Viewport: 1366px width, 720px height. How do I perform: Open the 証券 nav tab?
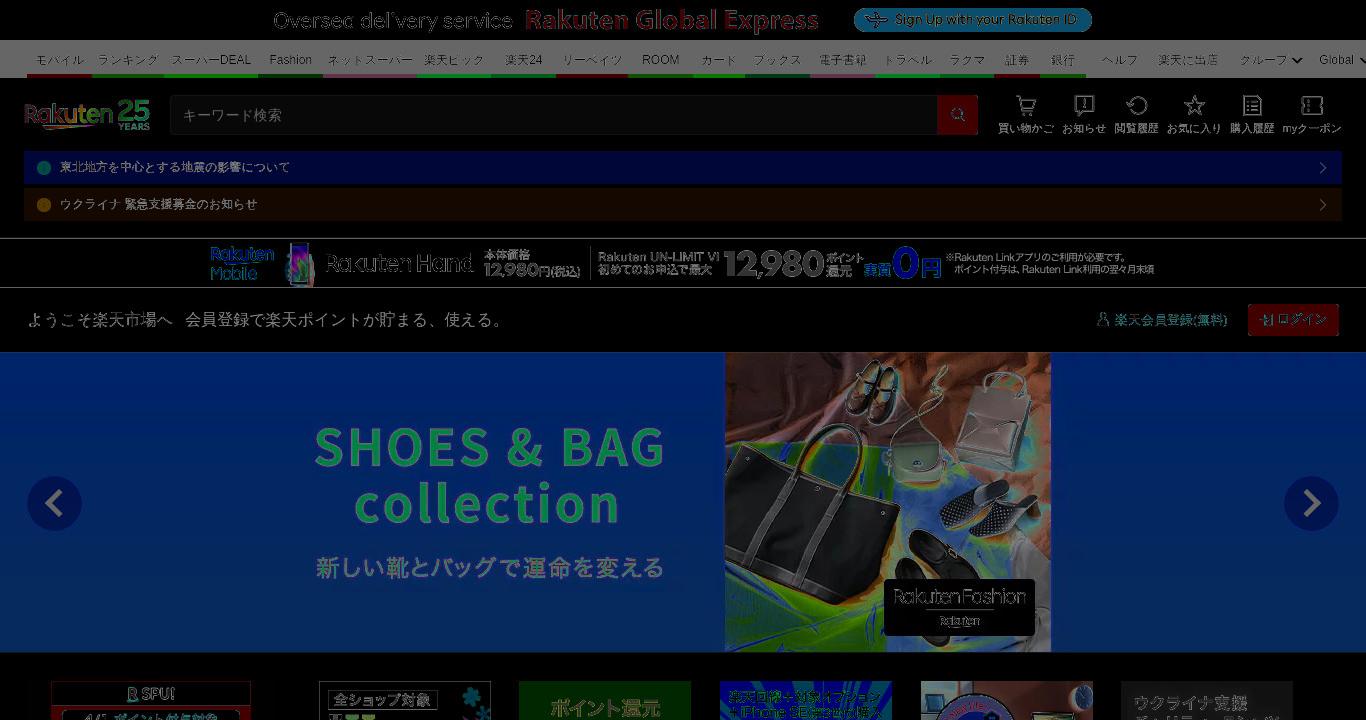pyautogui.click(x=1017, y=60)
